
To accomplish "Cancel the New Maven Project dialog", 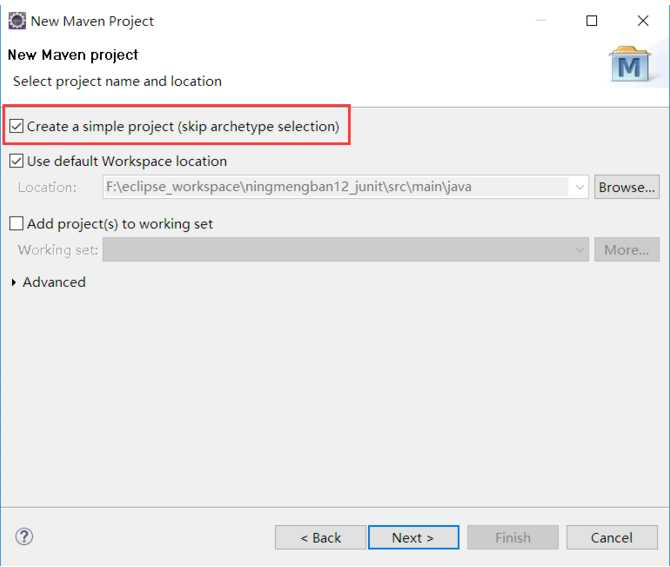I will (x=611, y=538).
